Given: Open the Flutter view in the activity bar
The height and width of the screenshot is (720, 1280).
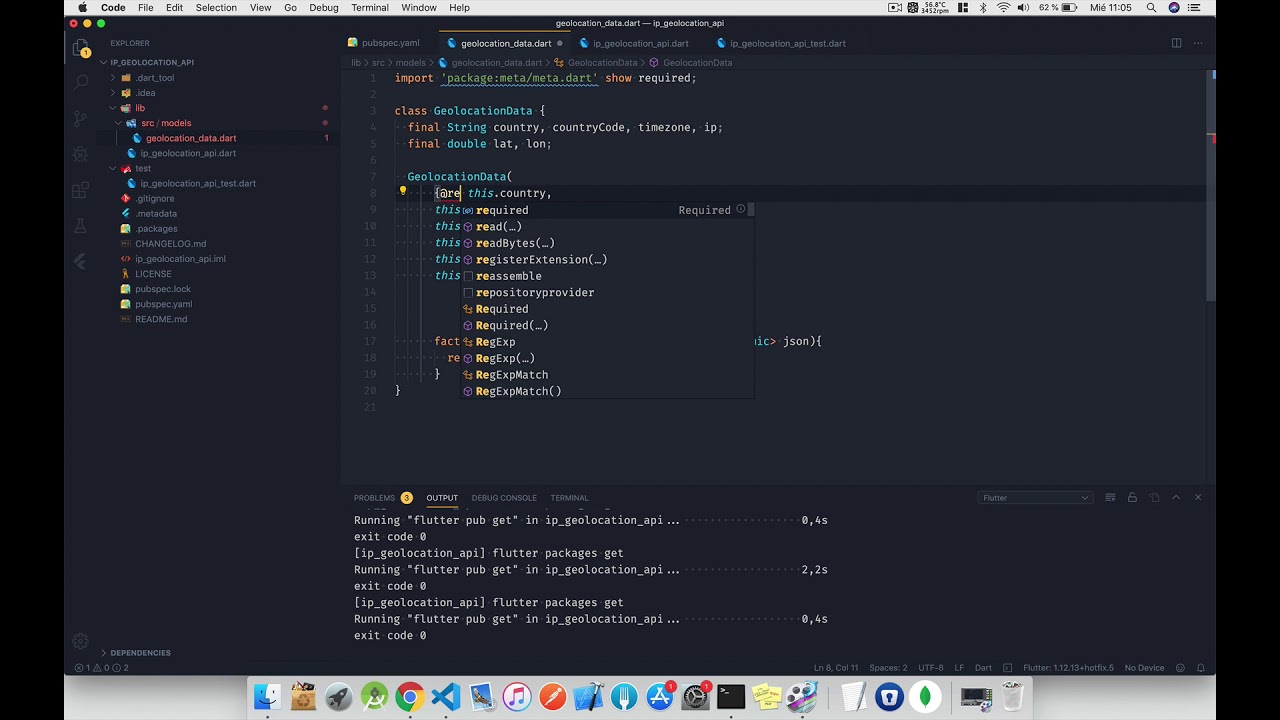Looking at the screenshot, I should (81, 262).
